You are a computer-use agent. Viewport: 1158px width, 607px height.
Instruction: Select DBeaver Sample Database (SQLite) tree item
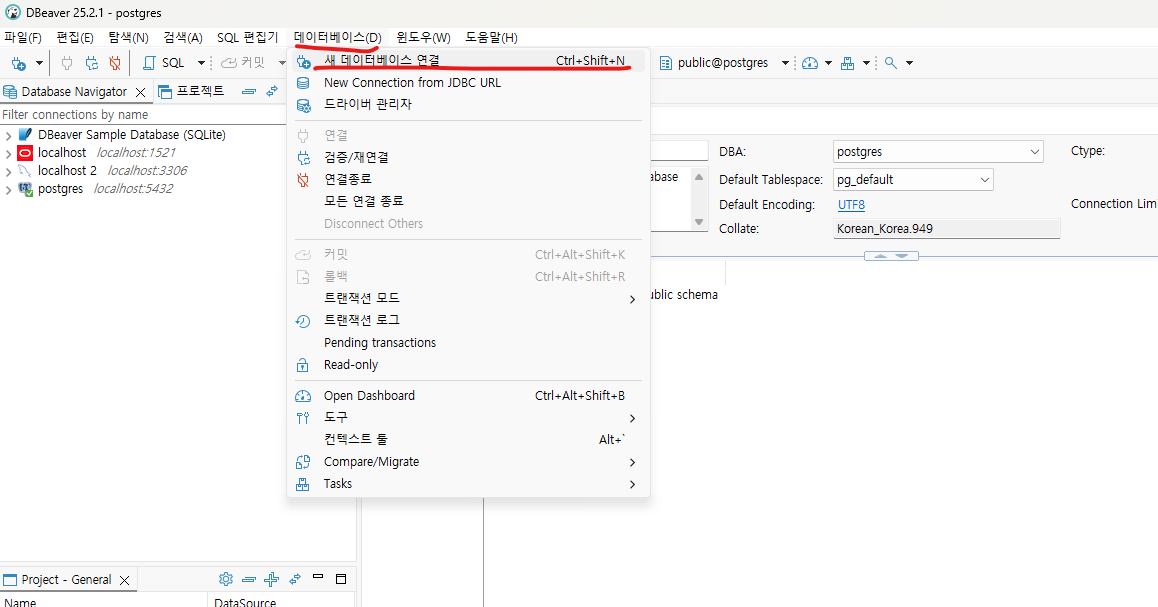tap(131, 134)
